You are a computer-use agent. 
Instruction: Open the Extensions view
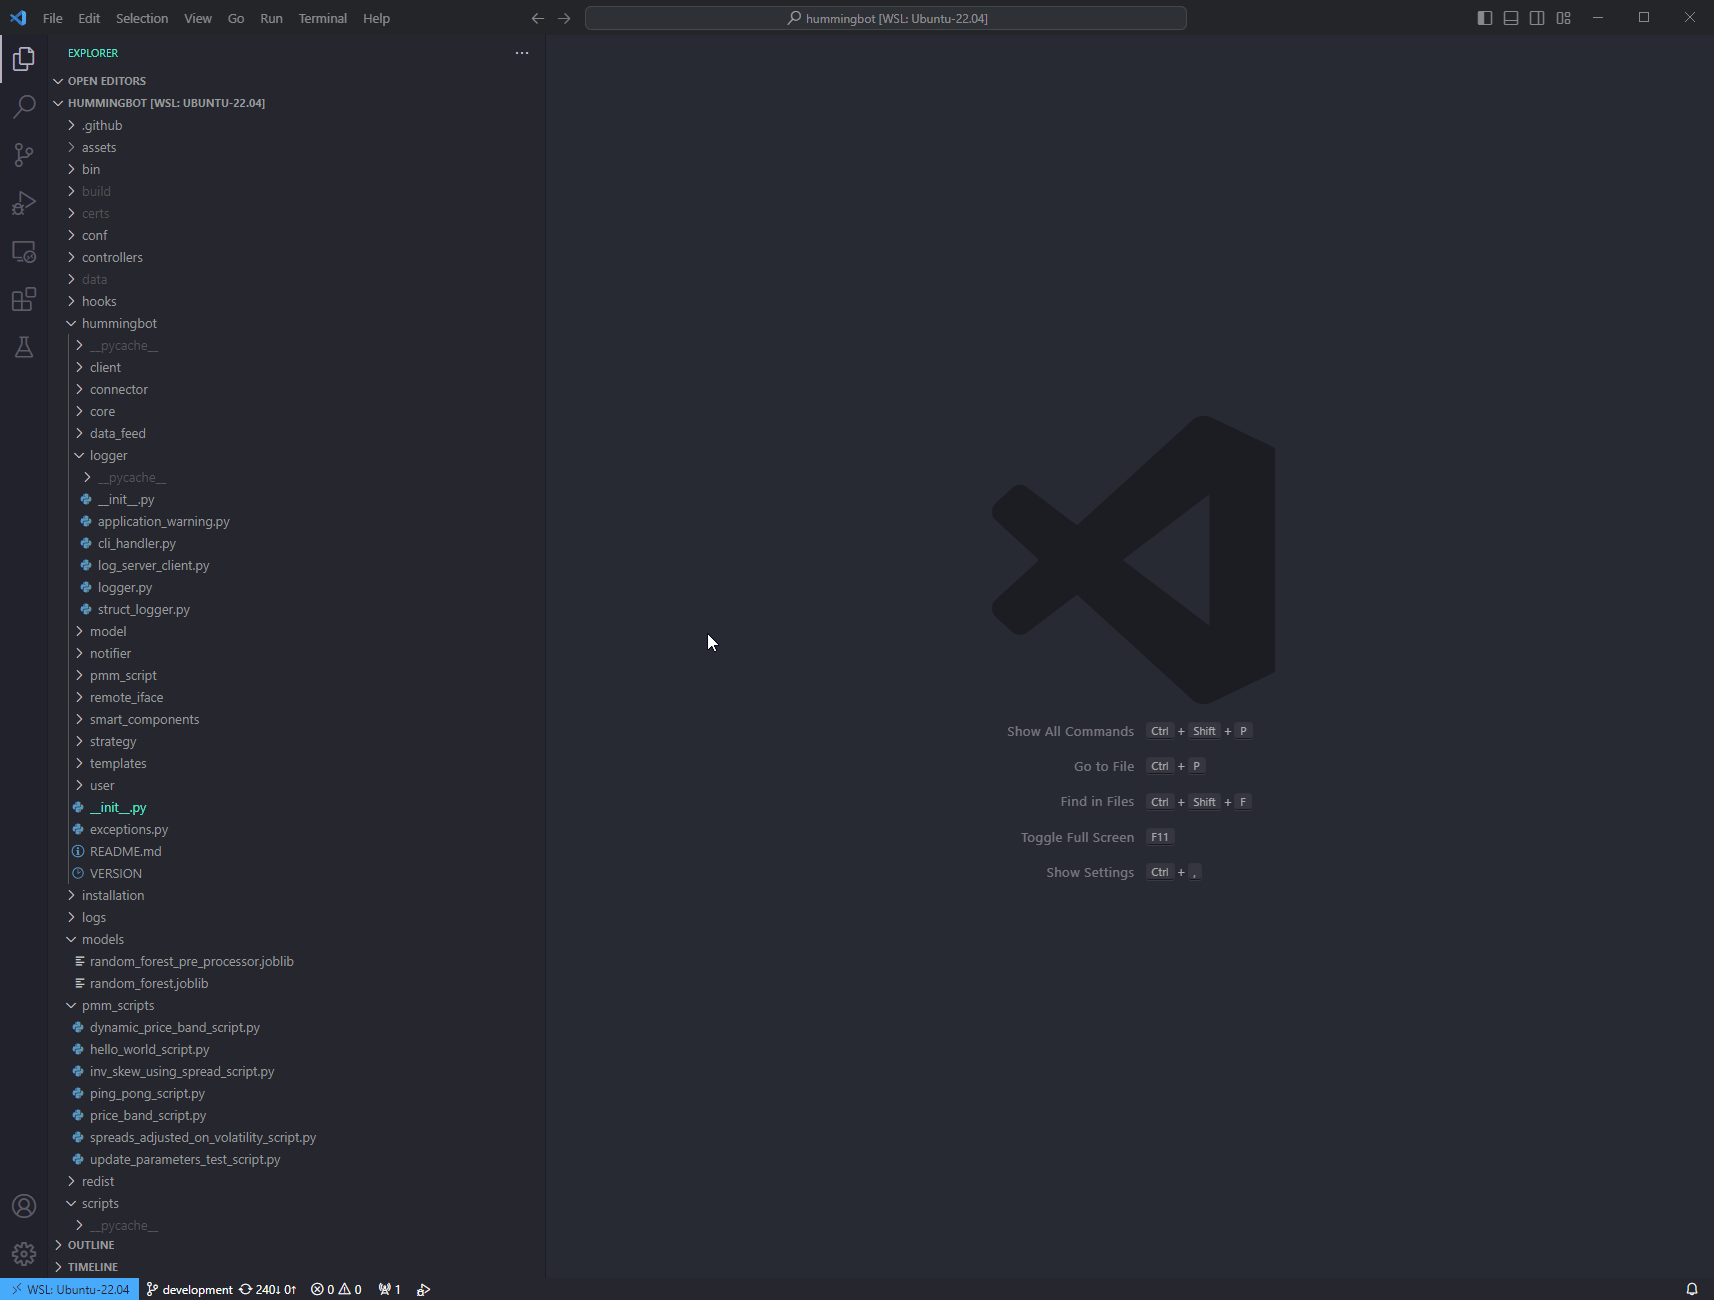(x=23, y=299)
